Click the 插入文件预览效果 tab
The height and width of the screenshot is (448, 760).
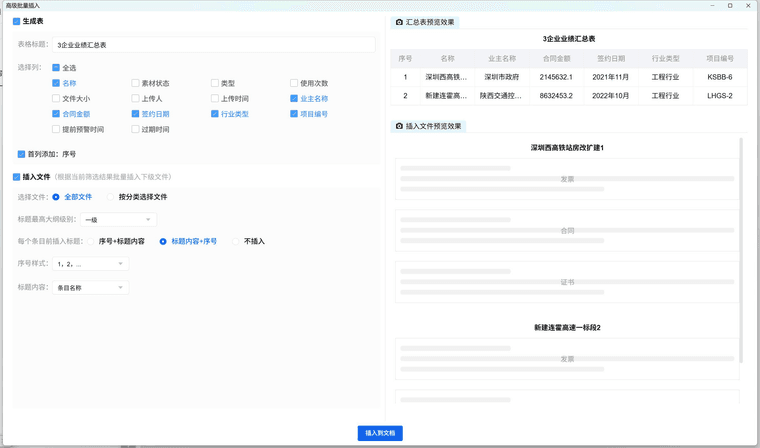[428, 126]
